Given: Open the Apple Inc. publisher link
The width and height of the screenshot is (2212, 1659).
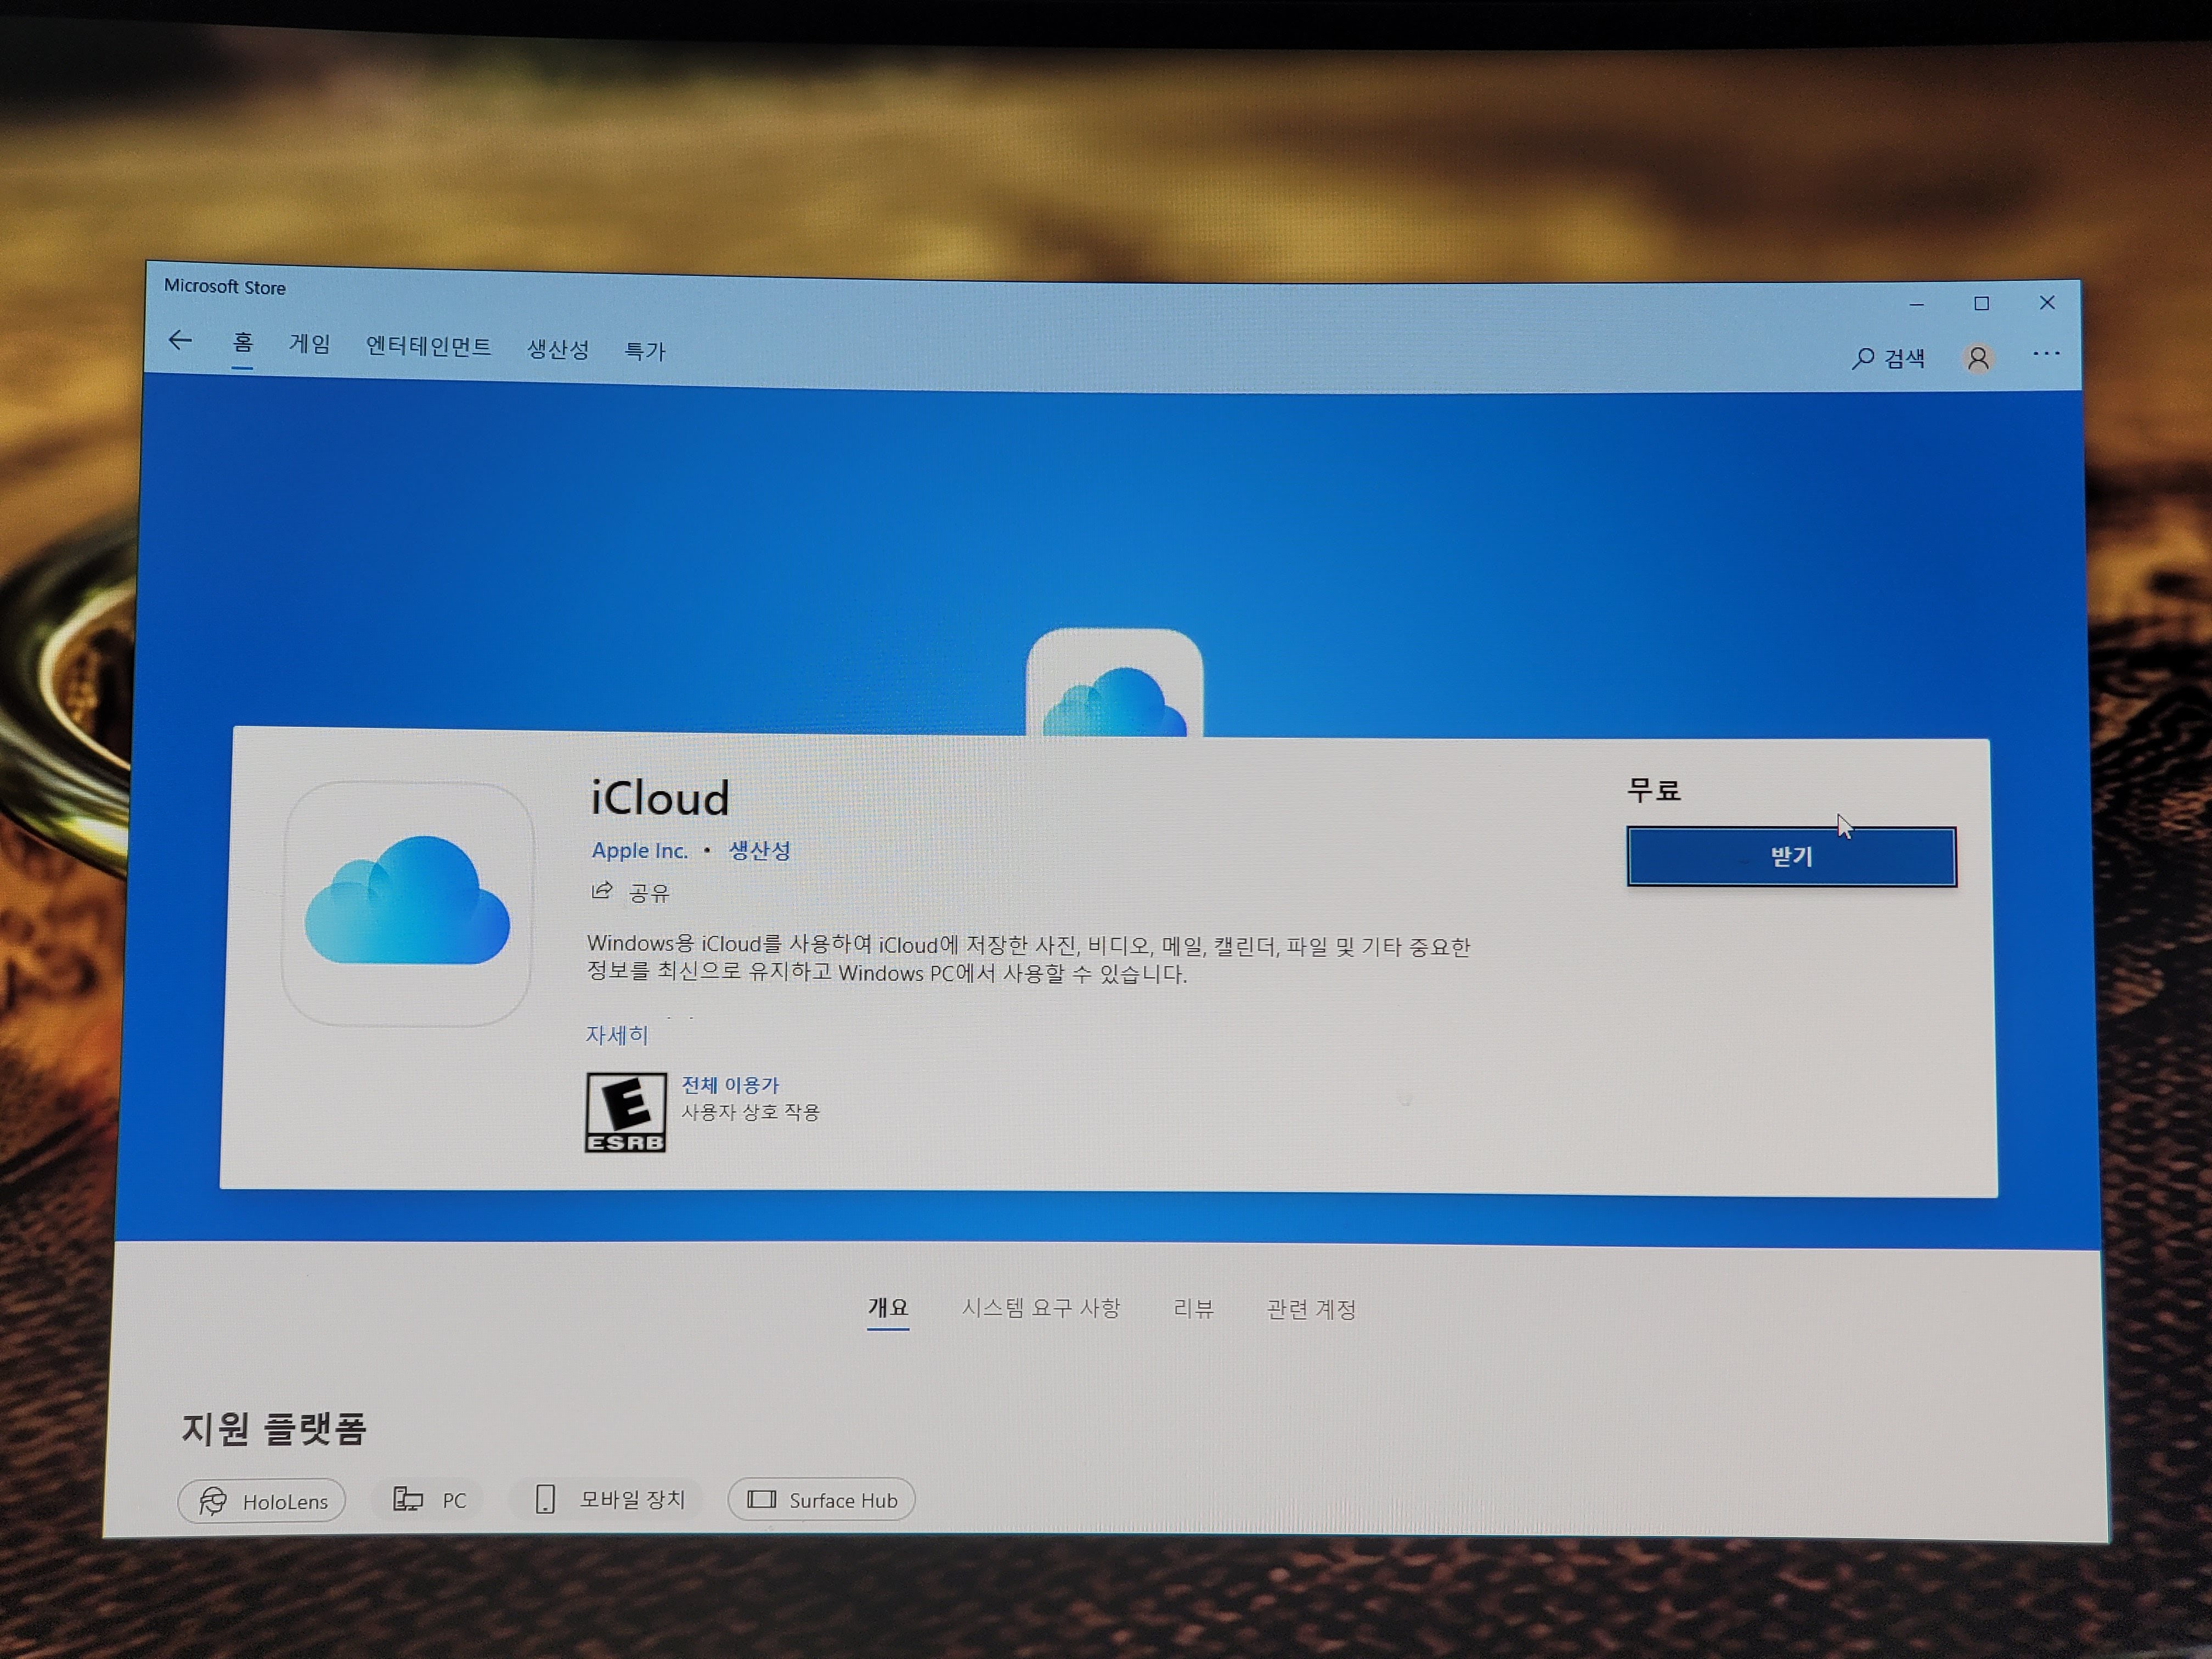Looking at the screenshot, I should pos(639,850).
